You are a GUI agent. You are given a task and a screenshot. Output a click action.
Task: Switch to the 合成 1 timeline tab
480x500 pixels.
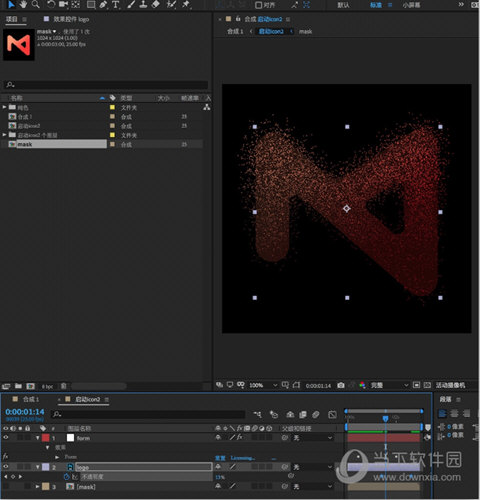coord(31,399)
